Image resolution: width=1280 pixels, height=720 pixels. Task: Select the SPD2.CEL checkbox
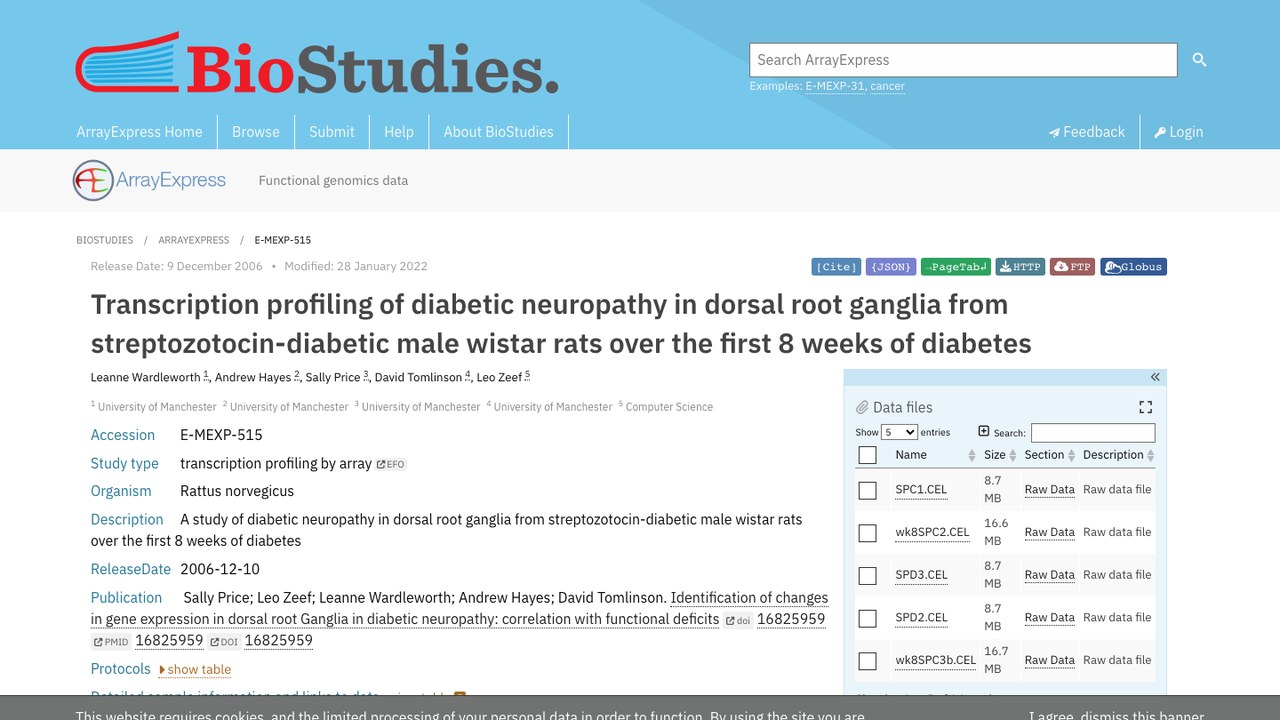click(x=867, y=618)
